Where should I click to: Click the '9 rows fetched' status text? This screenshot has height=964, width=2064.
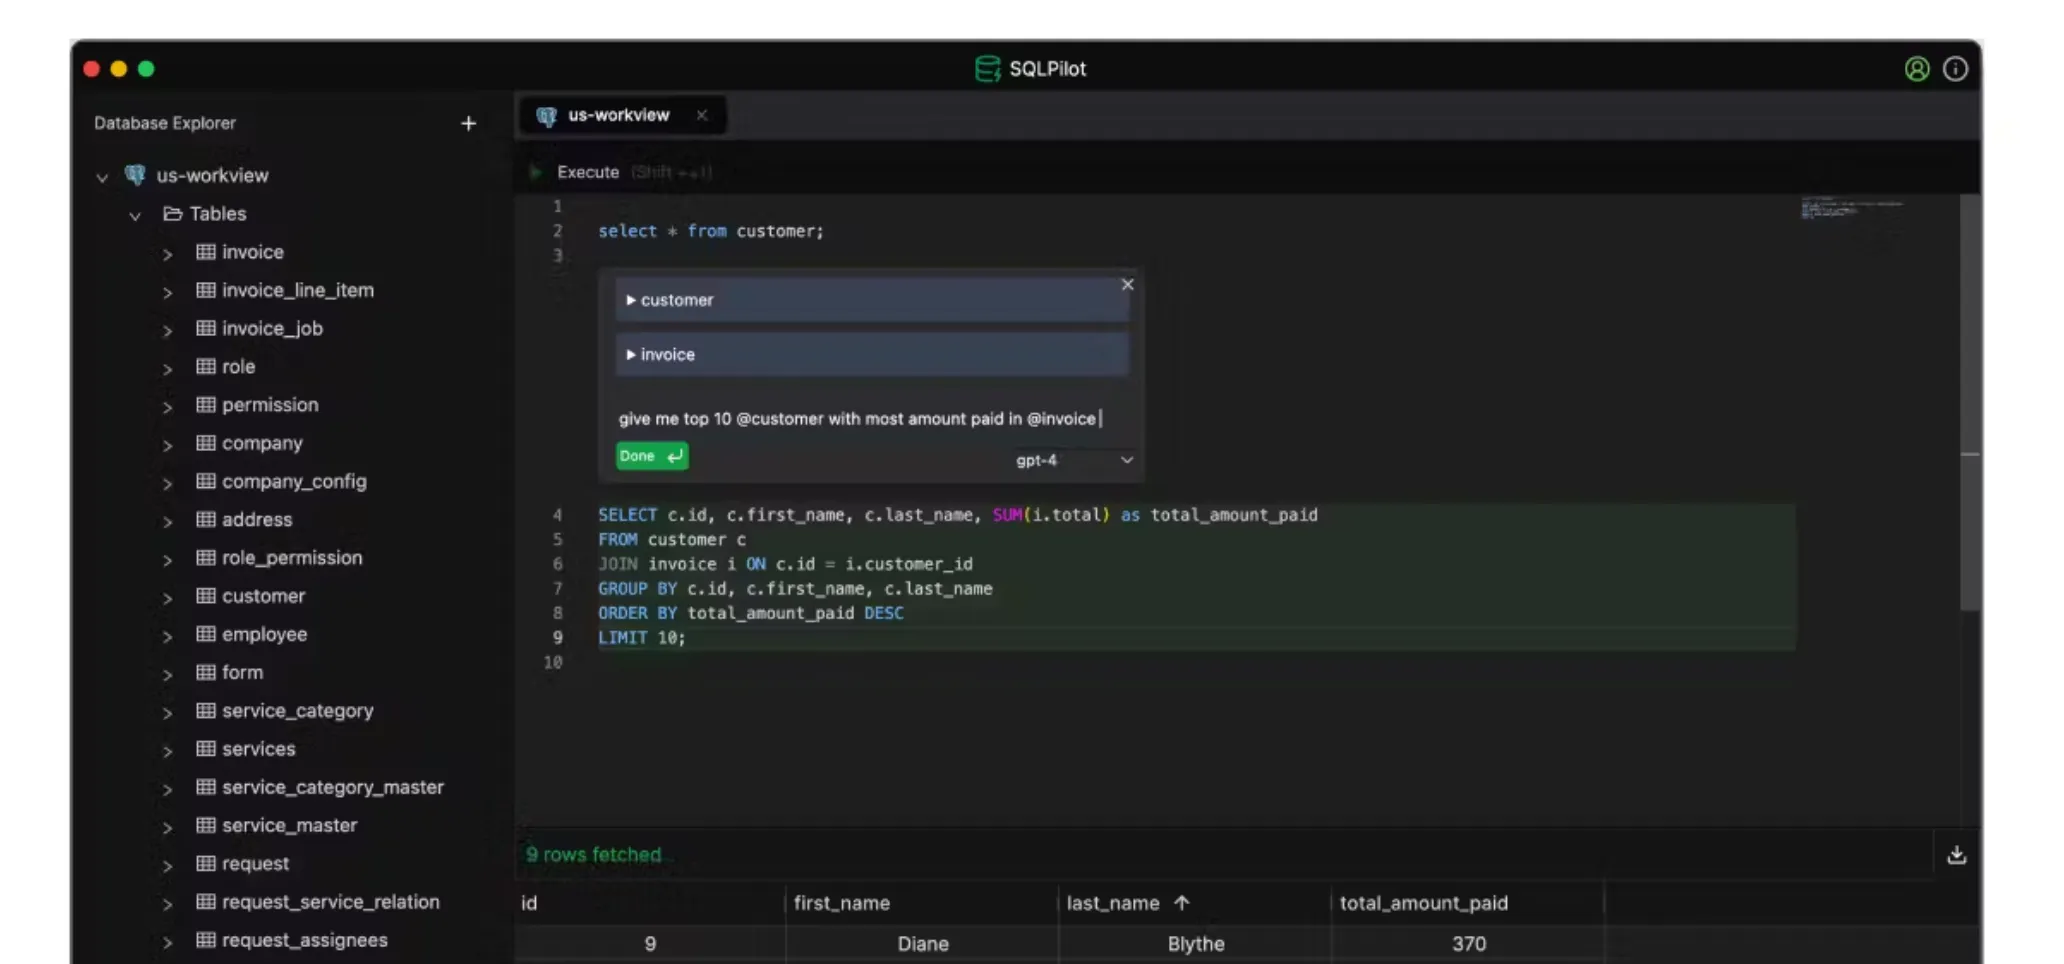pyautogui.click(x=594, y=855)
